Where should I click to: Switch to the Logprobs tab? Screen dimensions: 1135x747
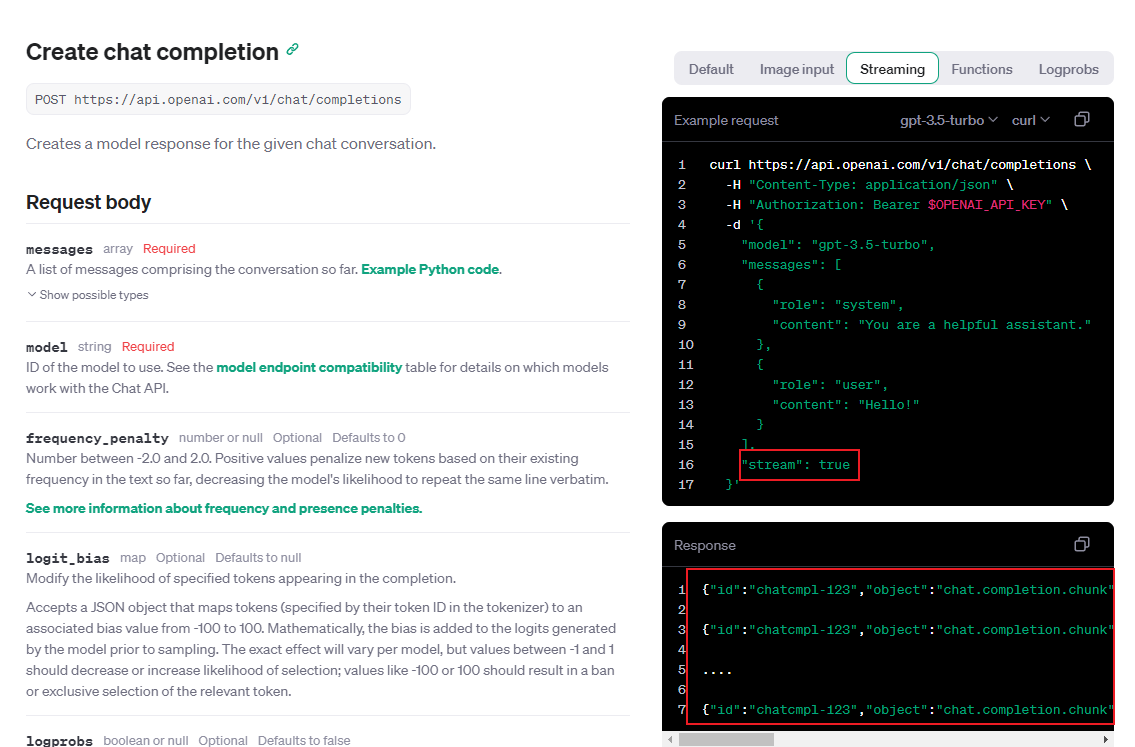(1068, 69)
